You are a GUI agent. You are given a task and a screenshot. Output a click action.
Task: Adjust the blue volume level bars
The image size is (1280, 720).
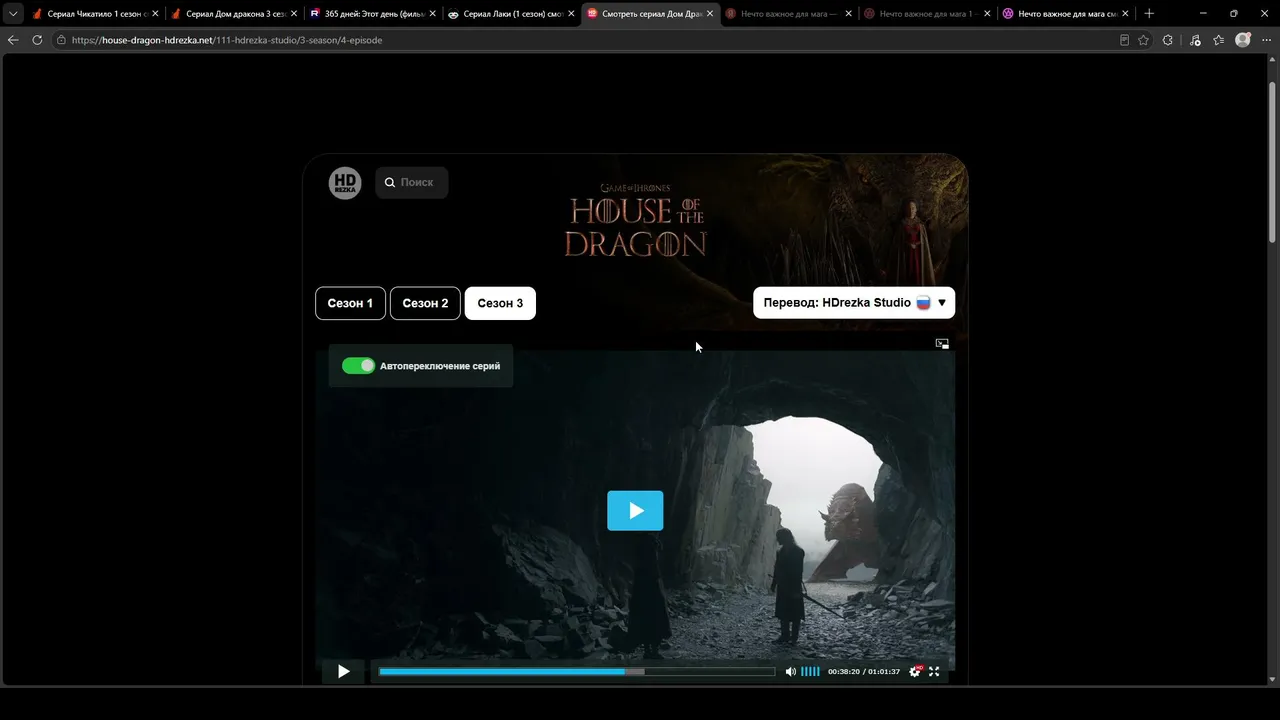[x=810, y=672]
